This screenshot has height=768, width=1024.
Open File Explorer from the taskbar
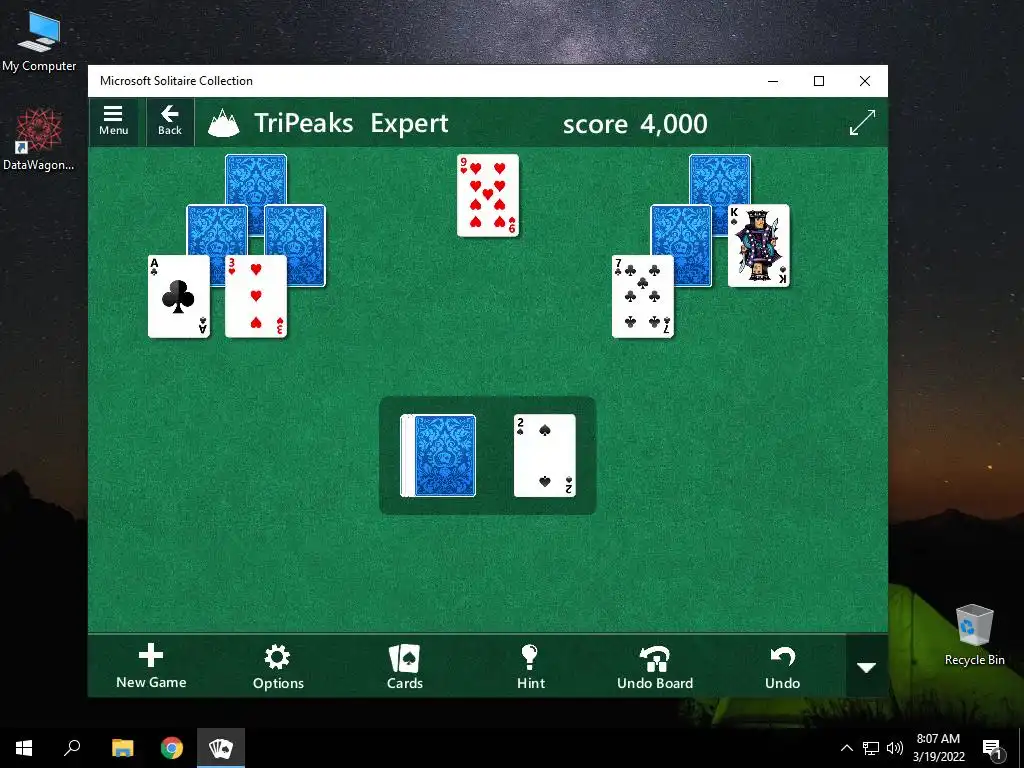122,748
